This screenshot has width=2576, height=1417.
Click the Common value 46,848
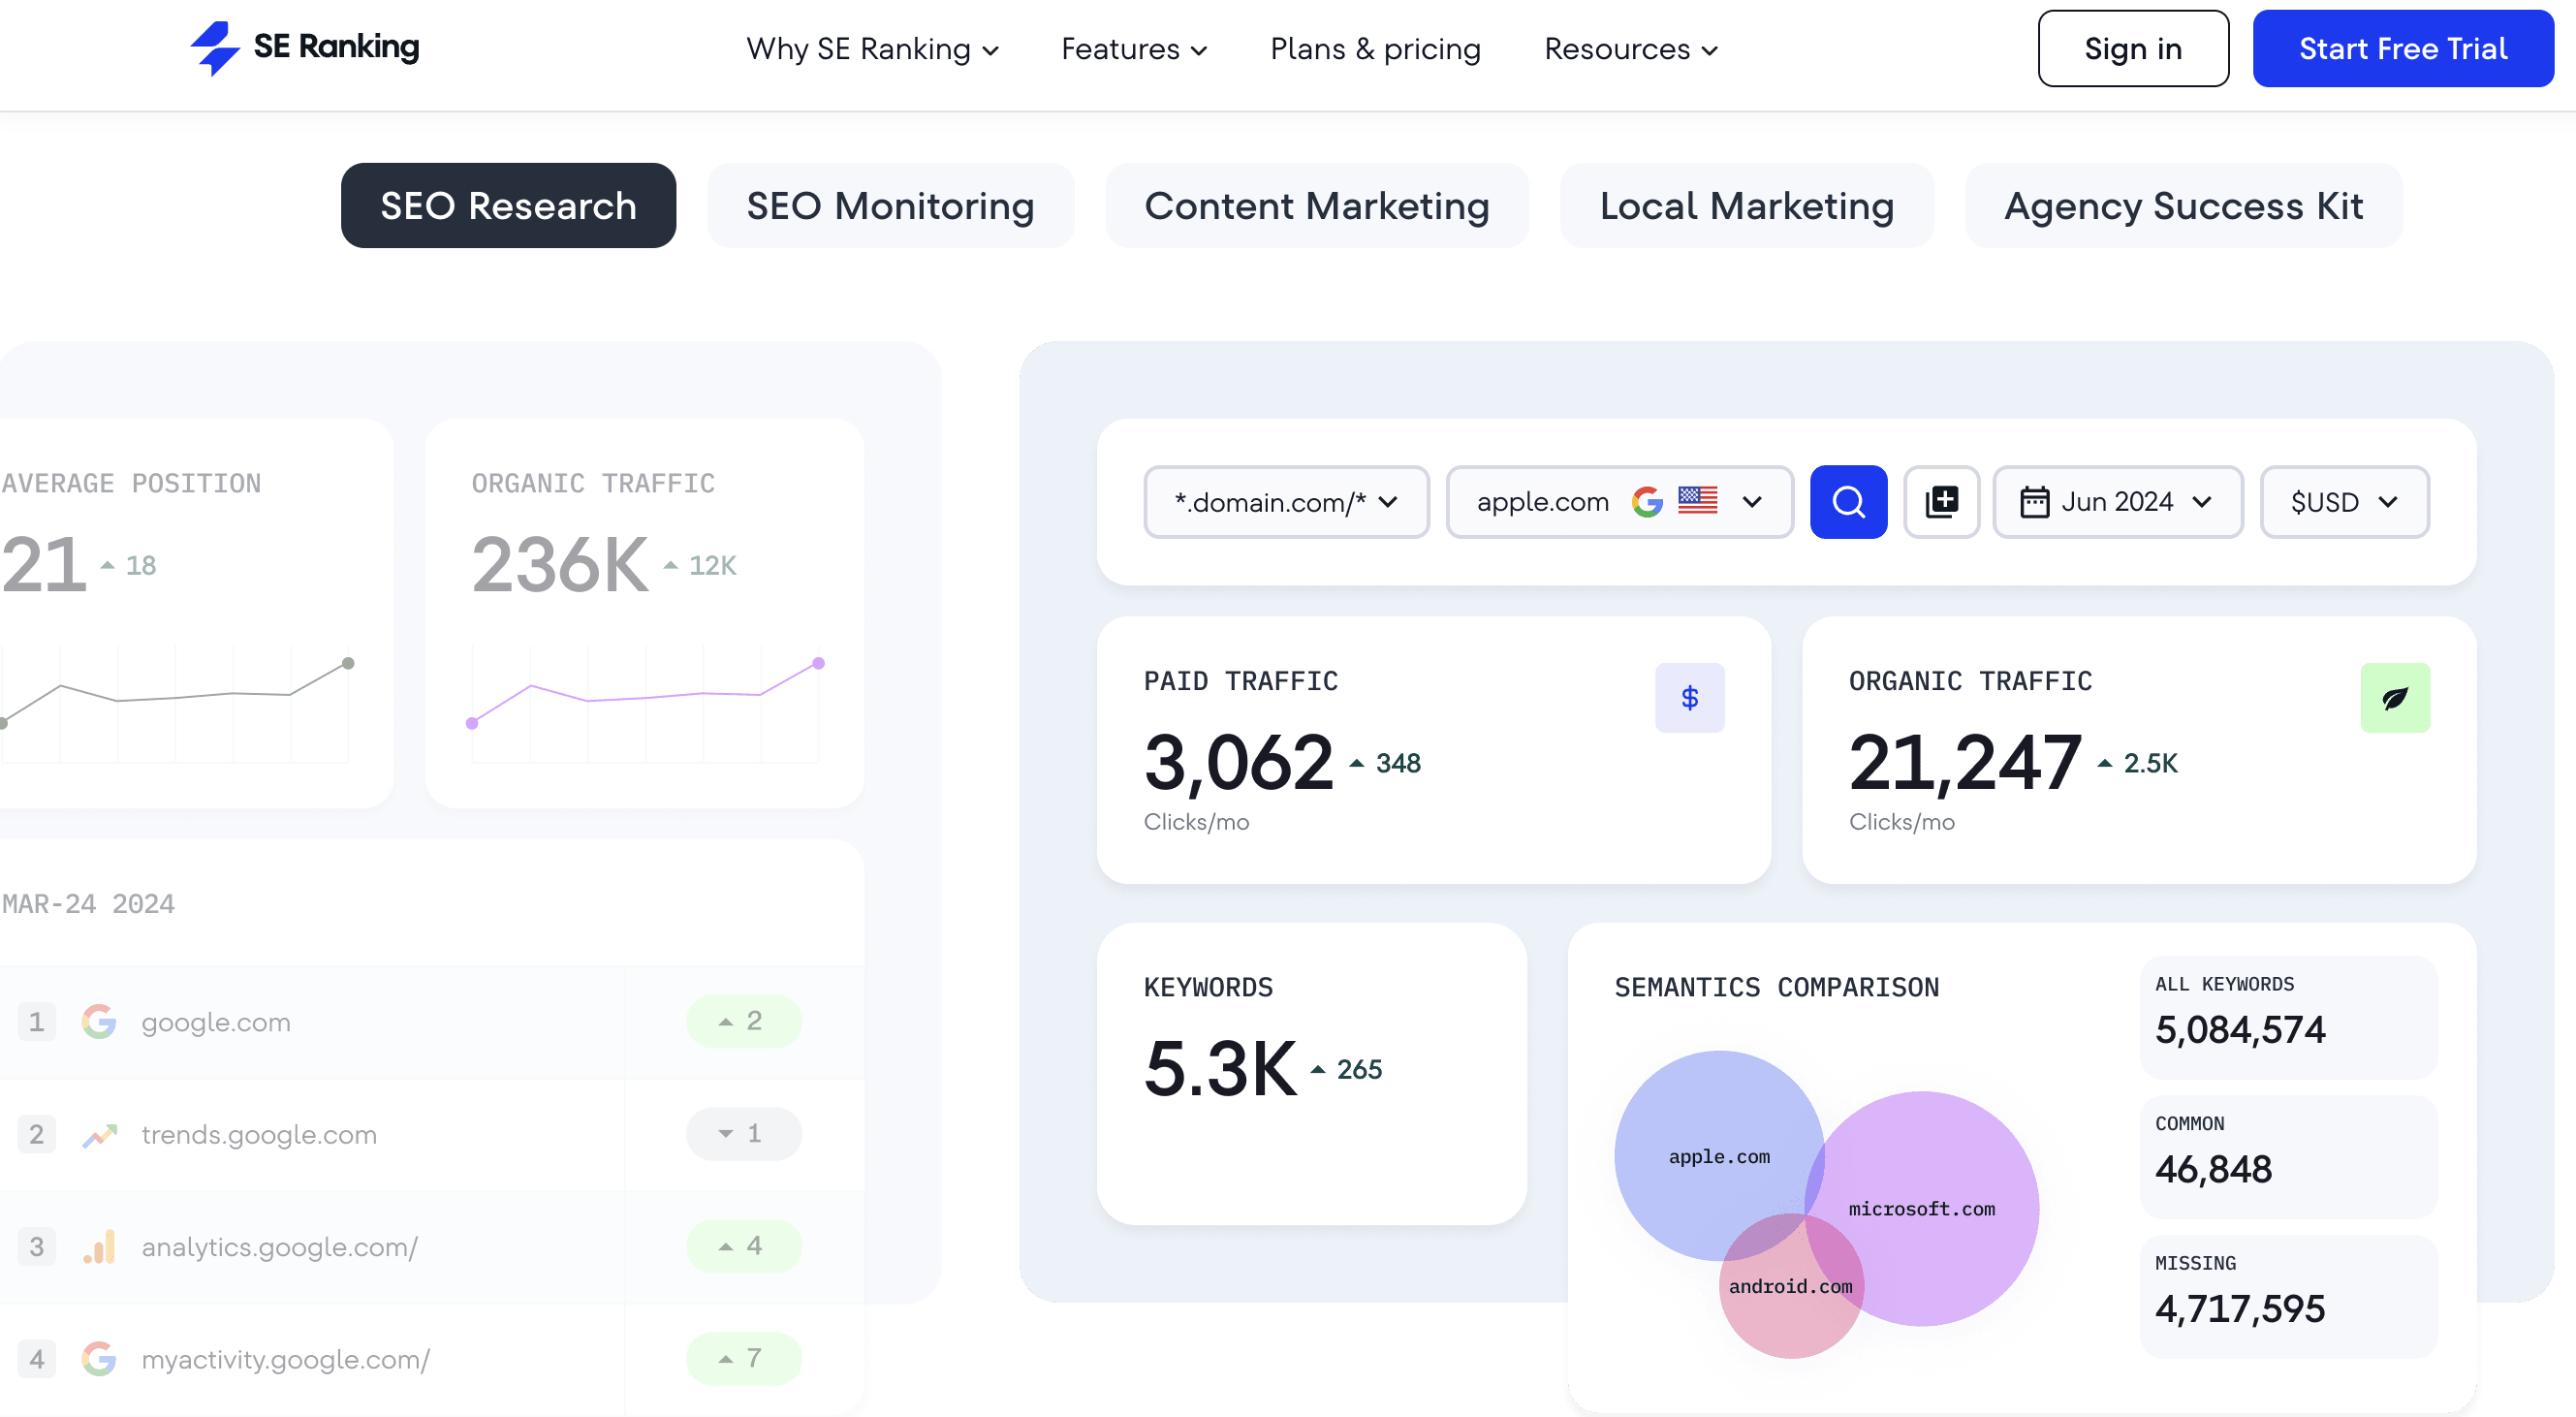[2213, 1169]
